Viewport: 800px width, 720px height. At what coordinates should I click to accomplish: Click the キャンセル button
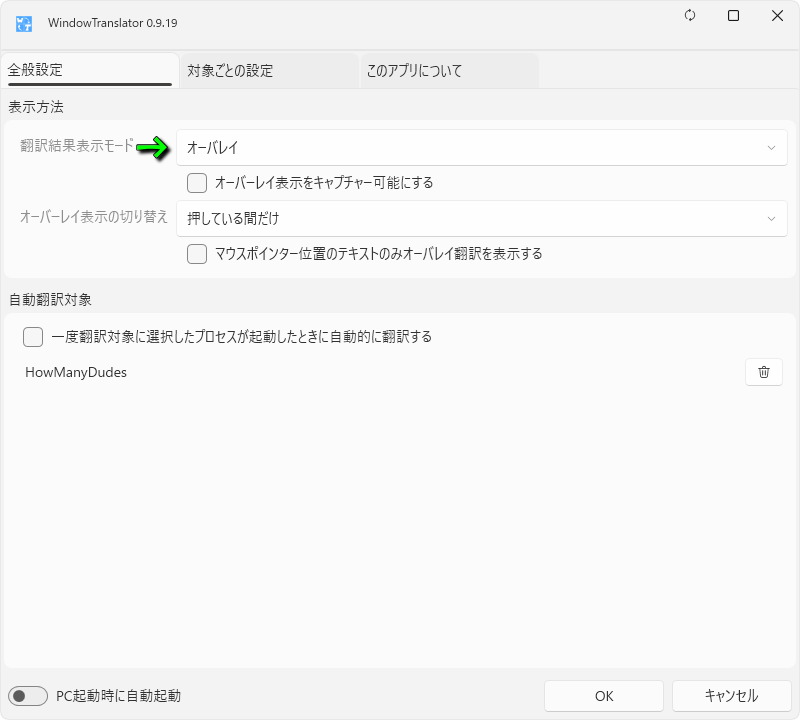pos(731,696)
